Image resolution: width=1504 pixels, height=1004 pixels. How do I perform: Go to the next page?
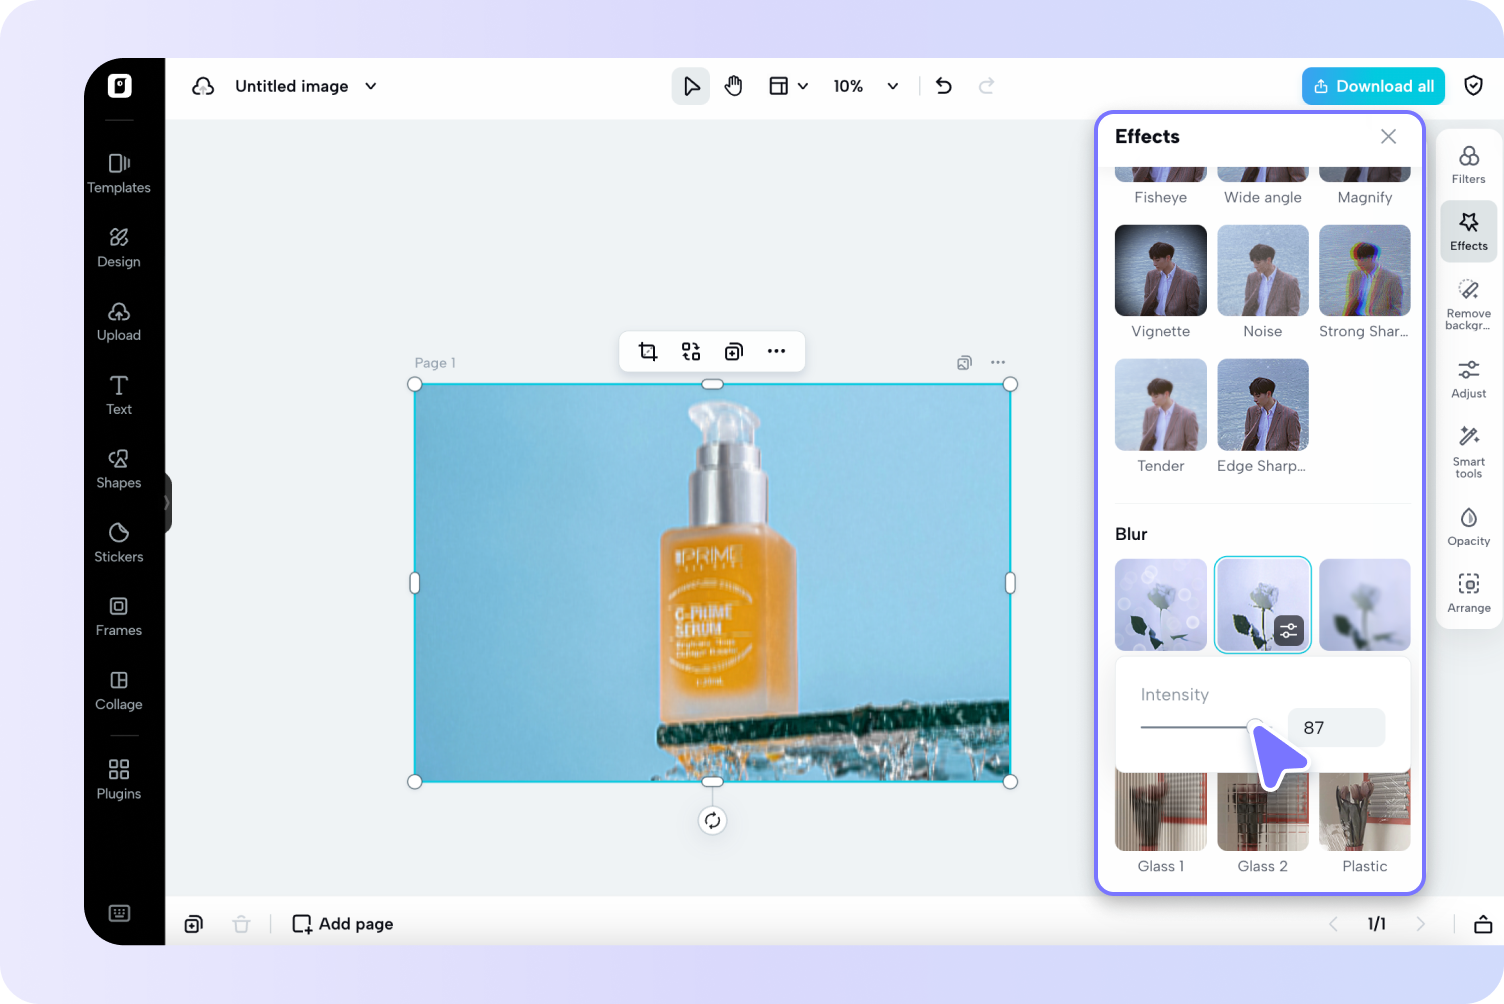1421,924
